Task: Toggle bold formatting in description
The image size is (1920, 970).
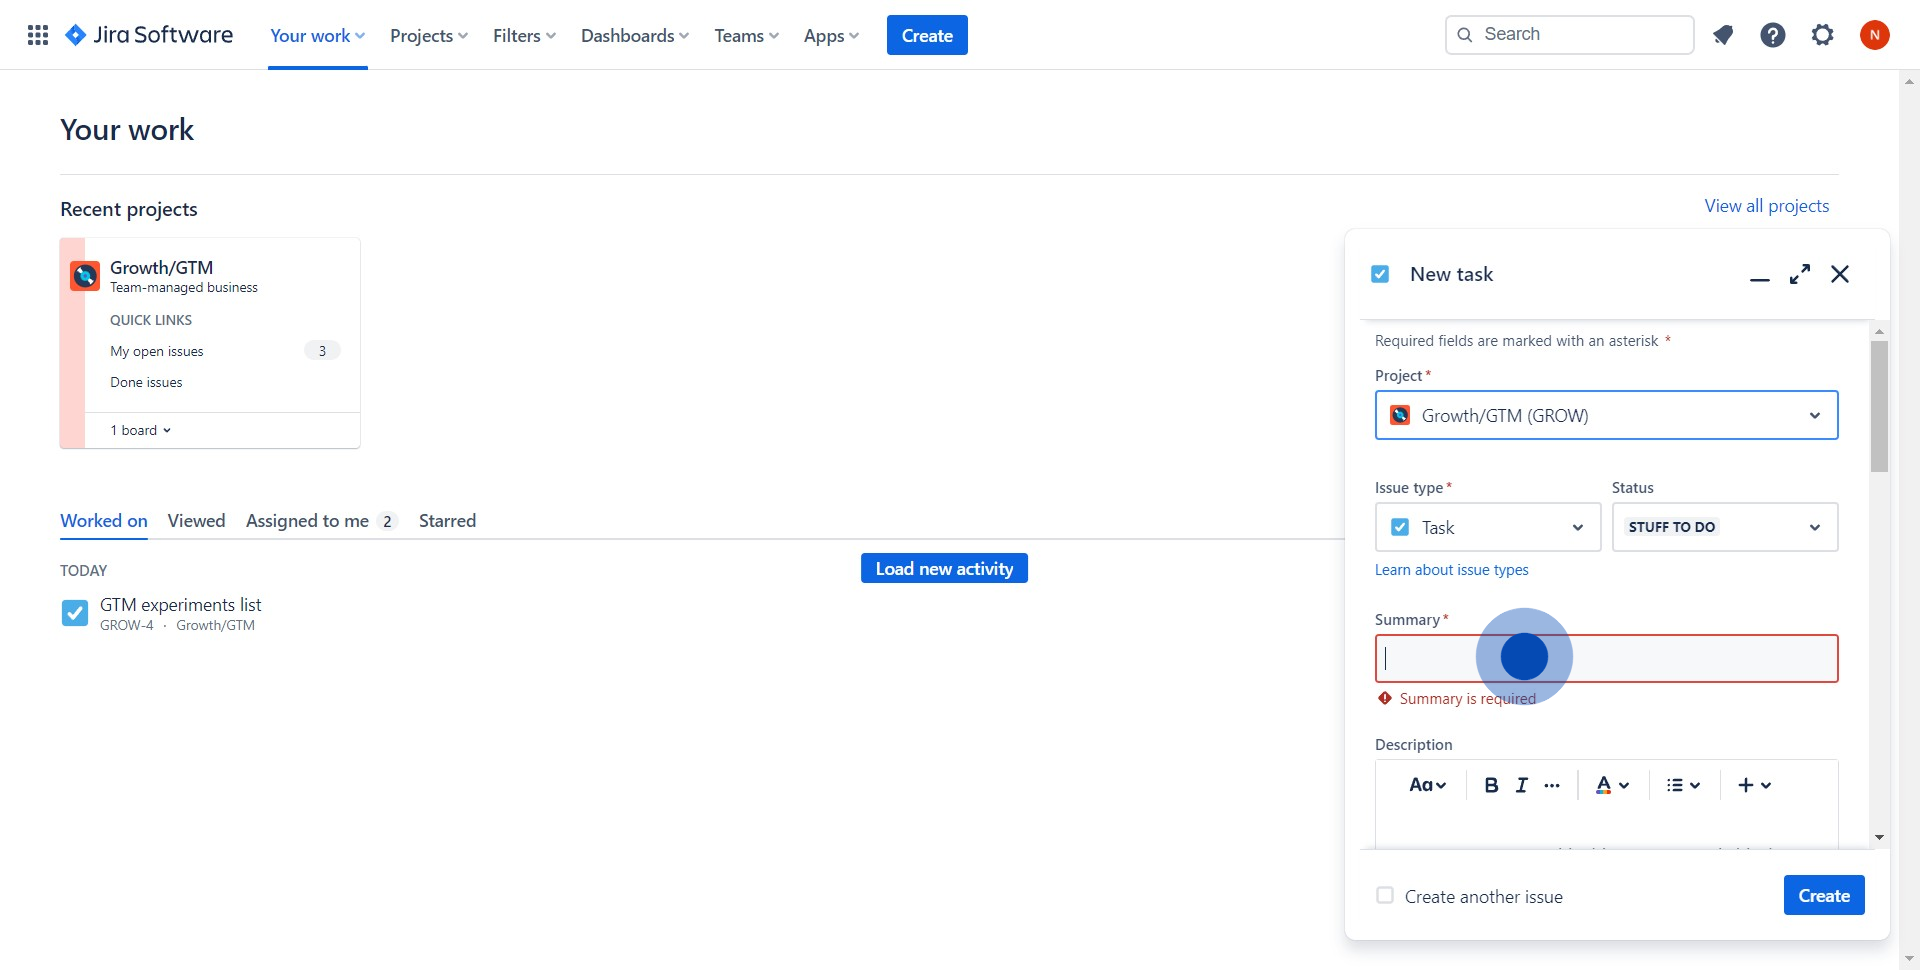Action: [x=1491, y=785]
